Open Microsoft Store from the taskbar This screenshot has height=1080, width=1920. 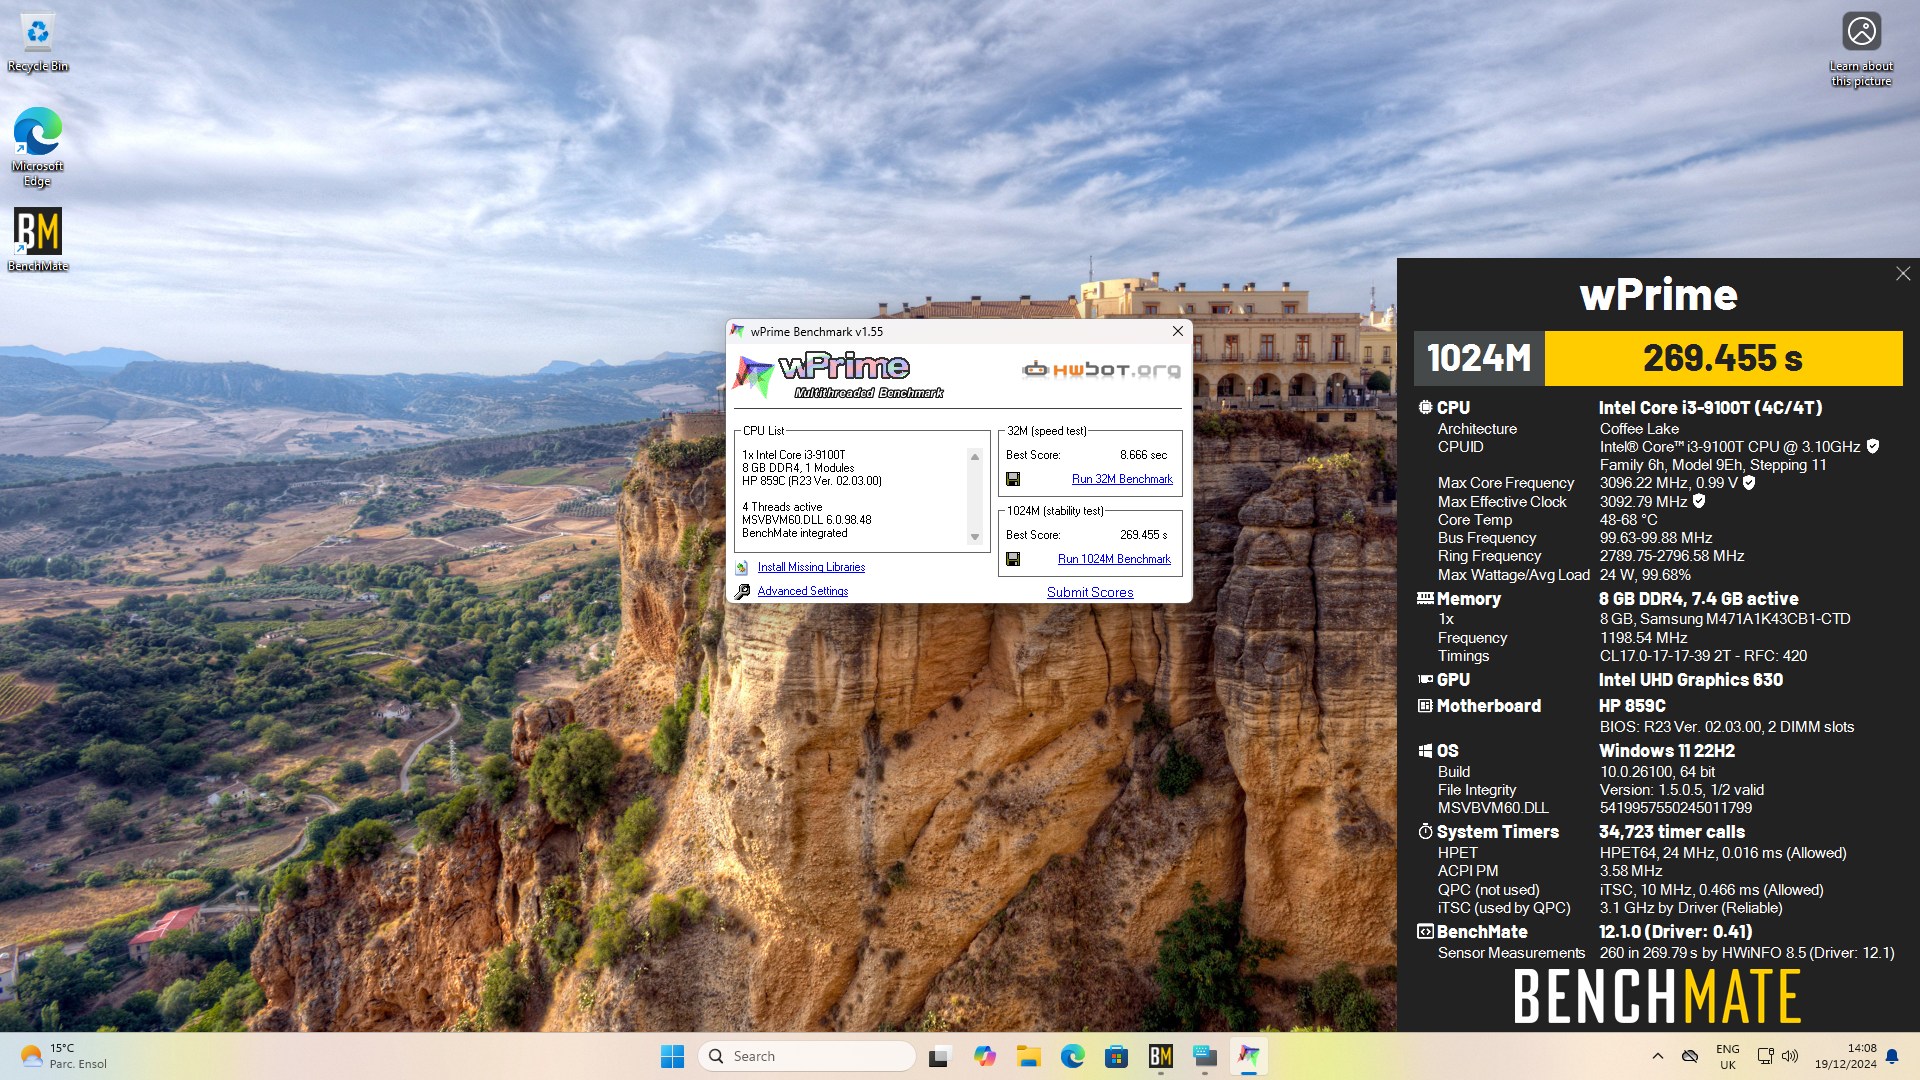coord(1117,1056)
